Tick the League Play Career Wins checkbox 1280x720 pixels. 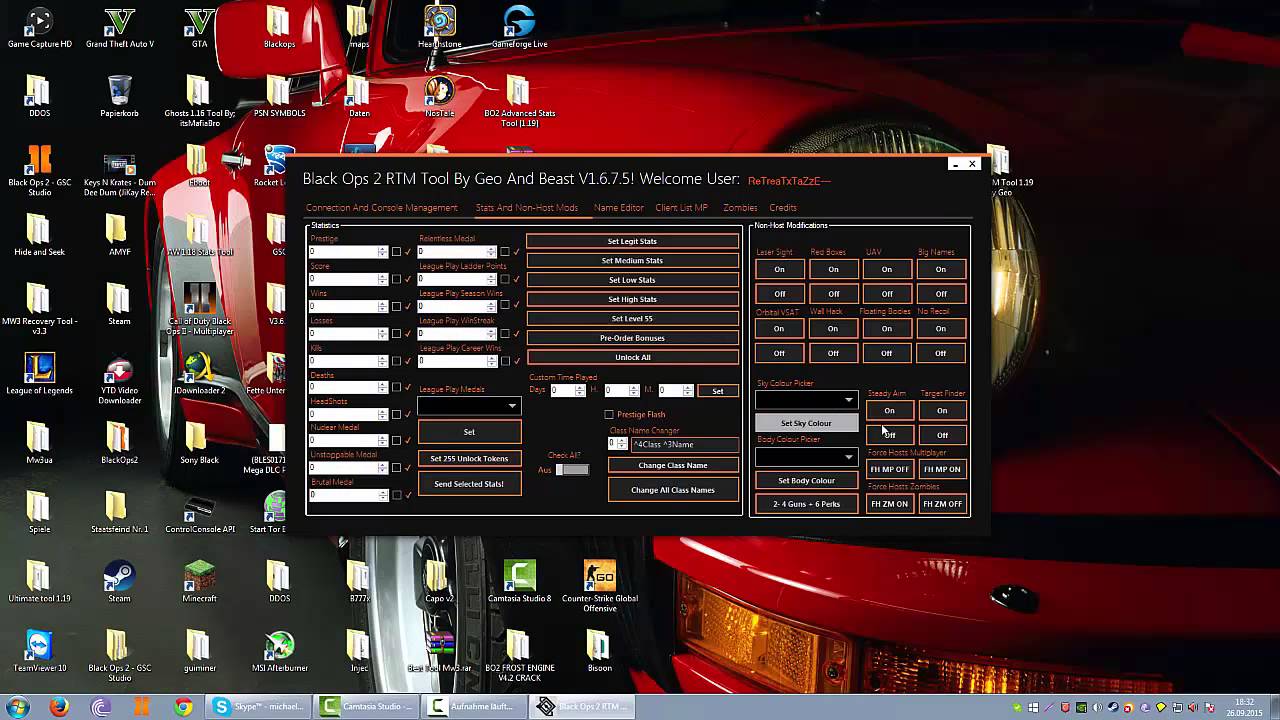click(x=505, y=360)
